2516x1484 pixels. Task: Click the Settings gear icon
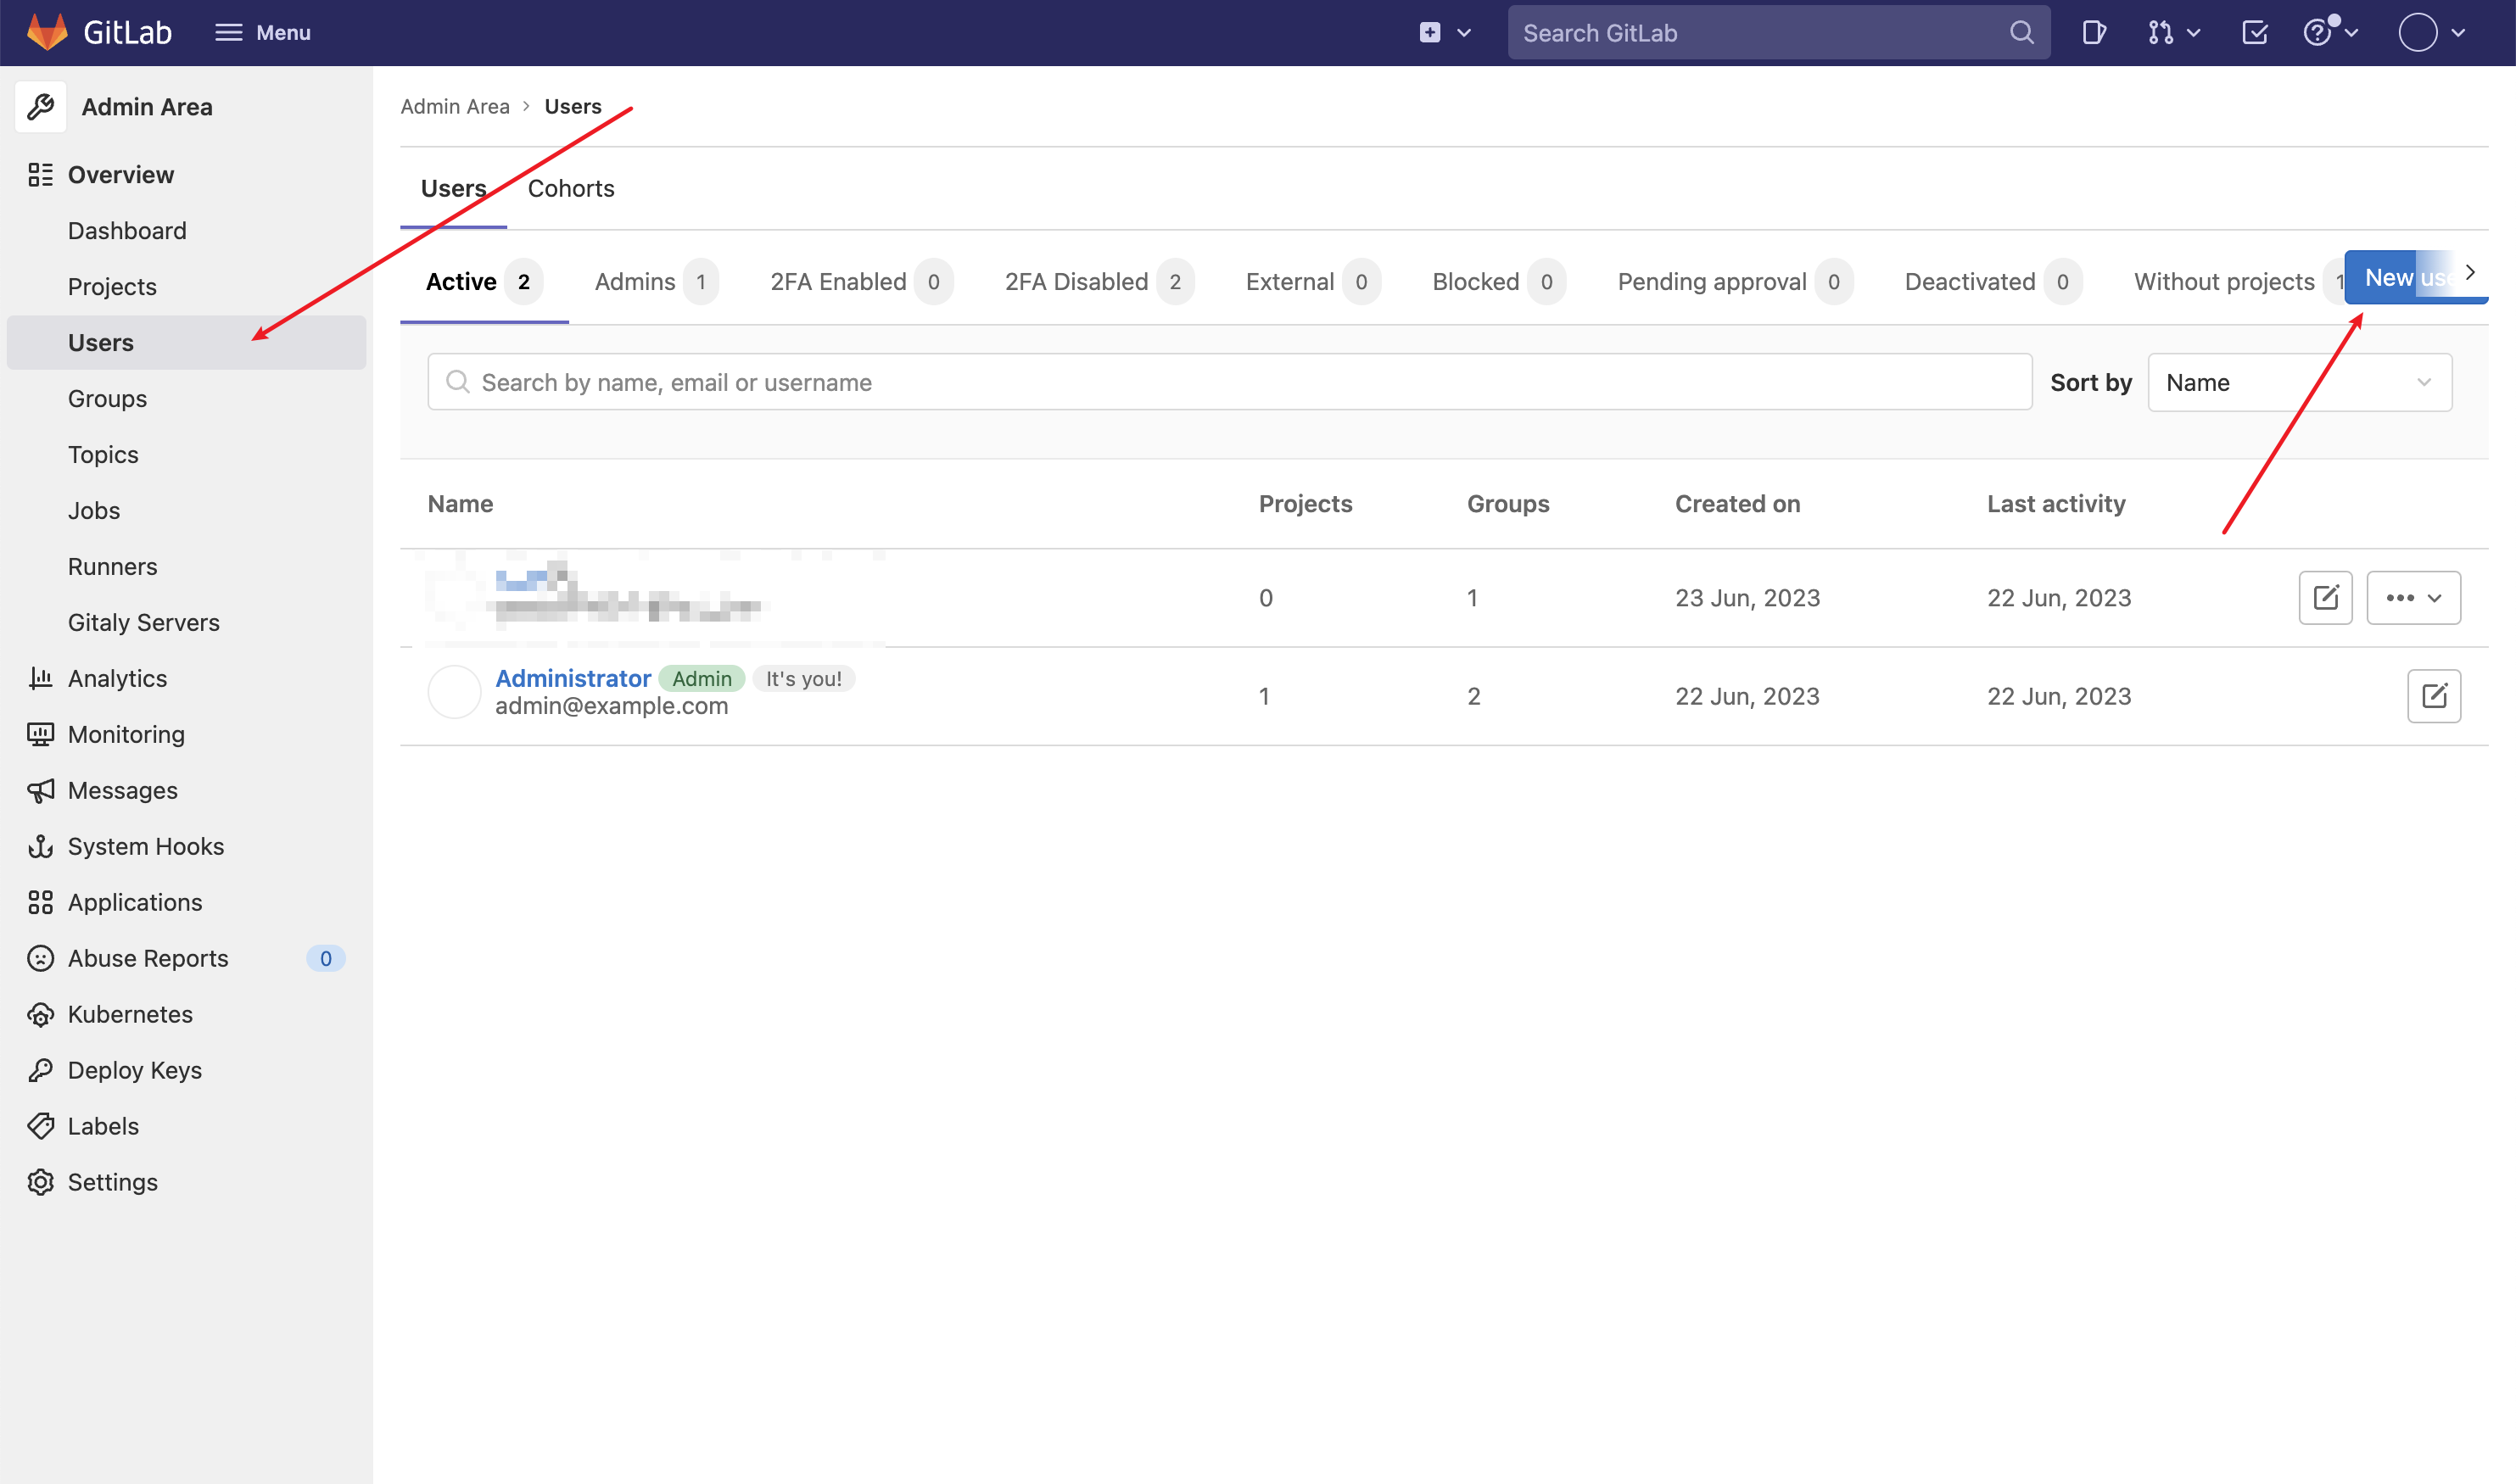[40, 1183]
